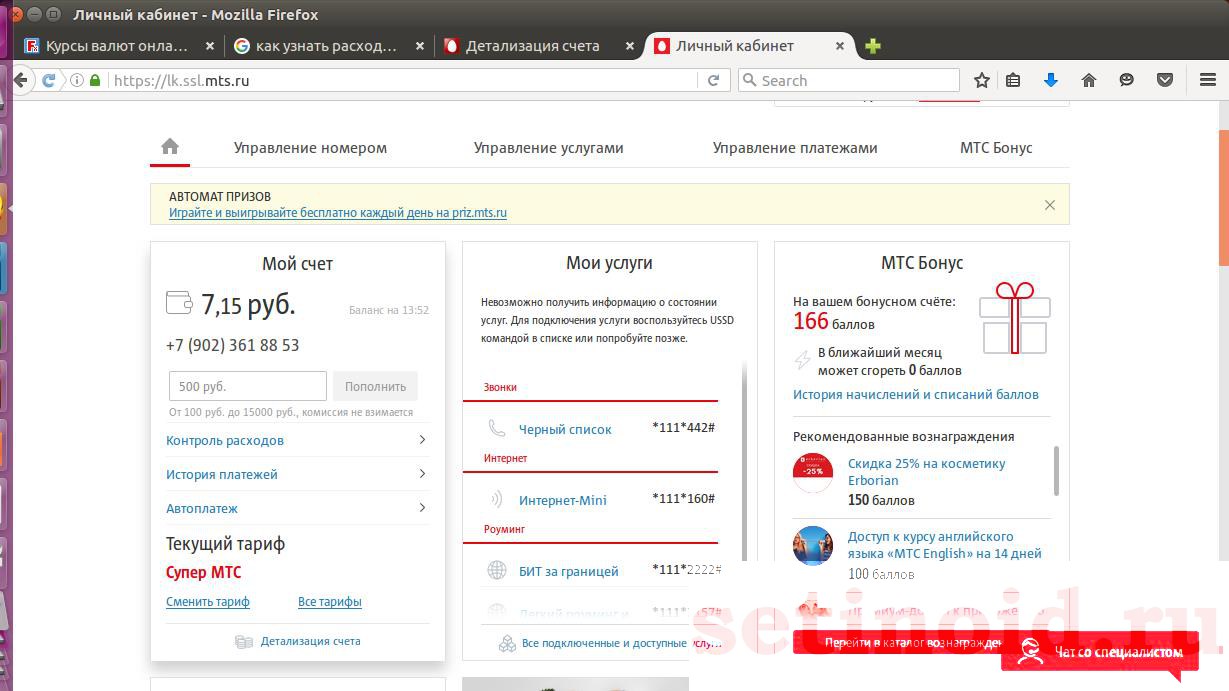The image size is (1229, 691).
Task: Open БИТ за границей service link
Action: click(x=569, y=571)
